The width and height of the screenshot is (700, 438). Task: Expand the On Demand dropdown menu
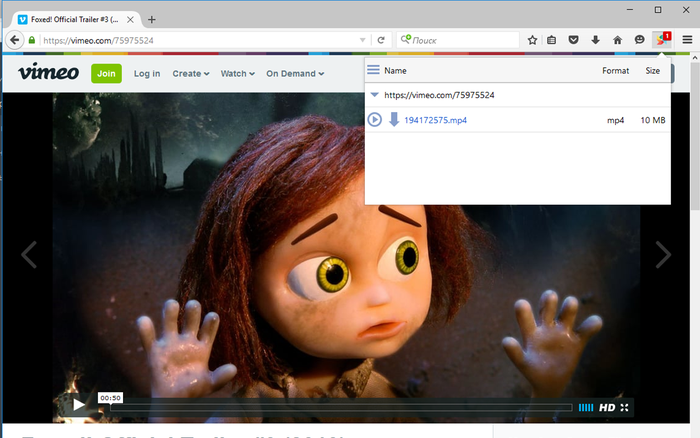tap(295, 74)
